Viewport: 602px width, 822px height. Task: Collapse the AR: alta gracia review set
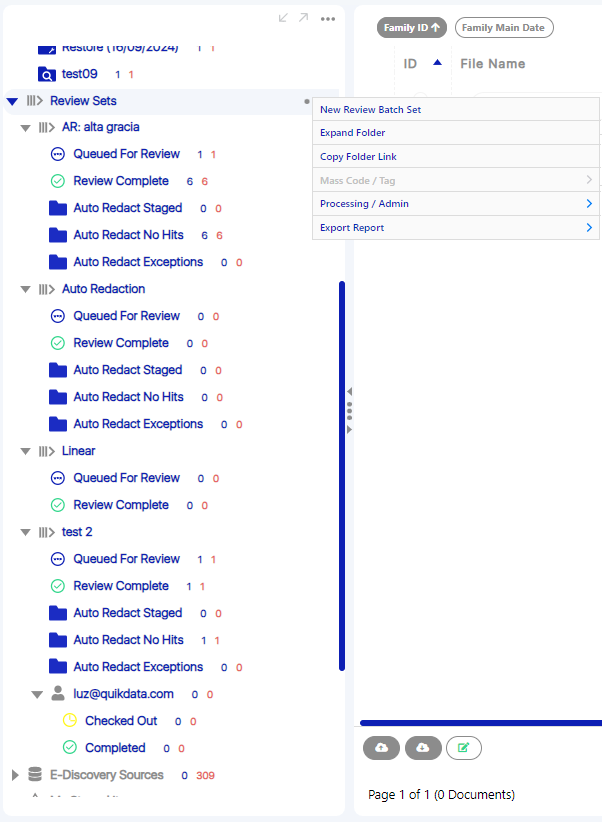[x=25, y=128]
